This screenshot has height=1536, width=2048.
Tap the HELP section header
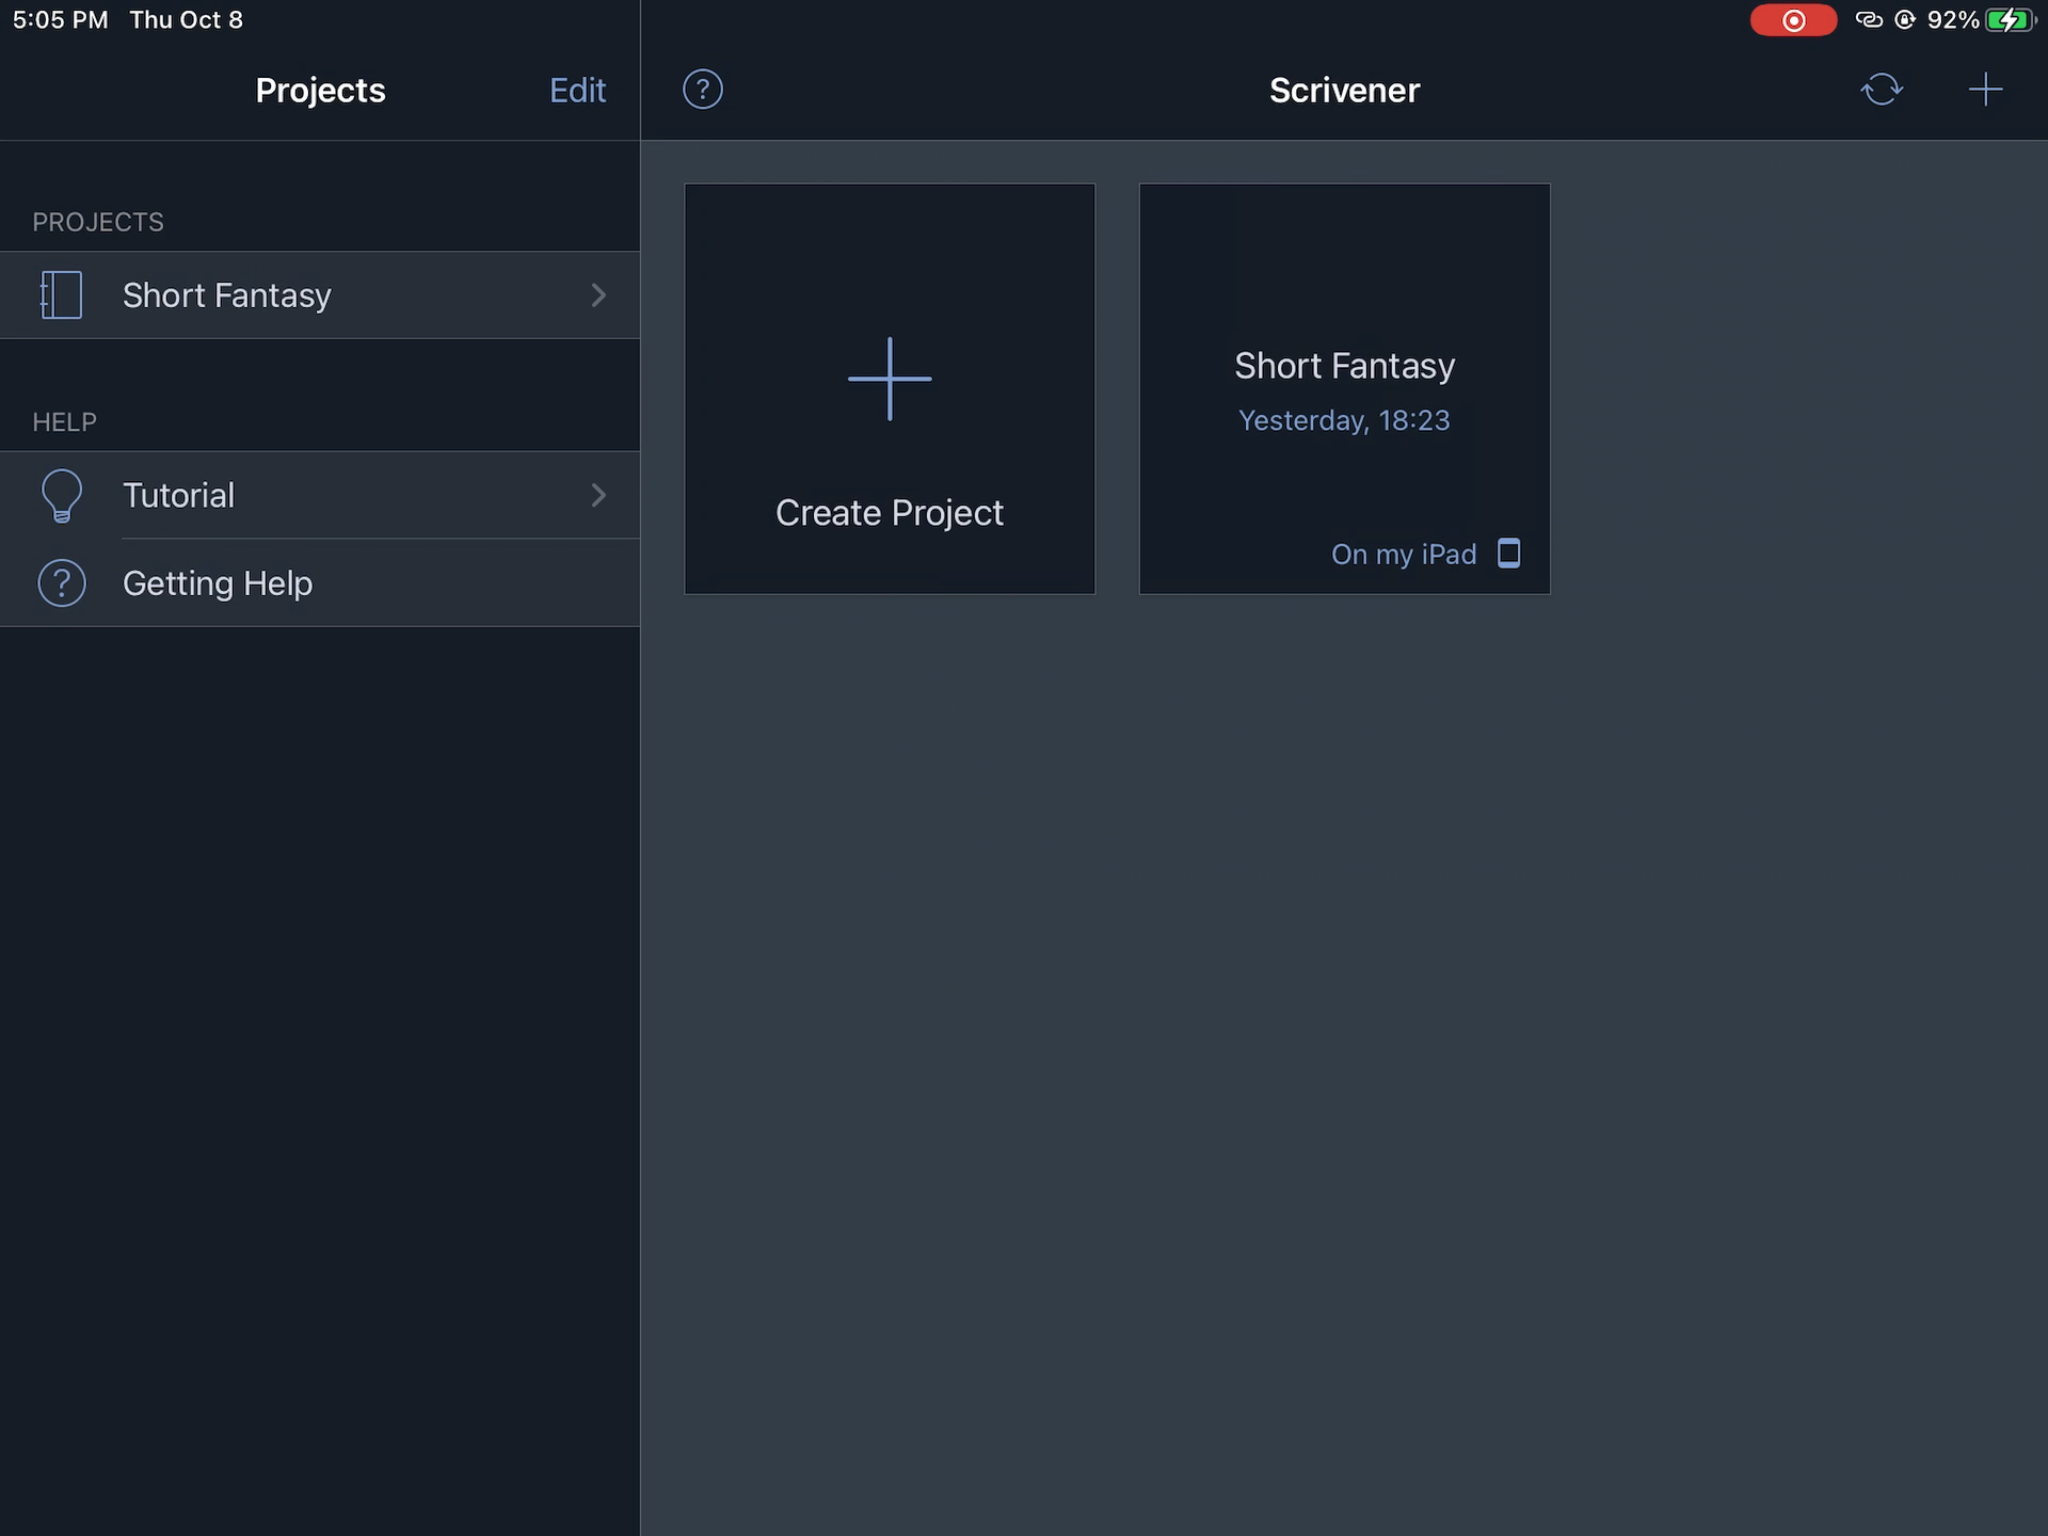tap(65, 422)
